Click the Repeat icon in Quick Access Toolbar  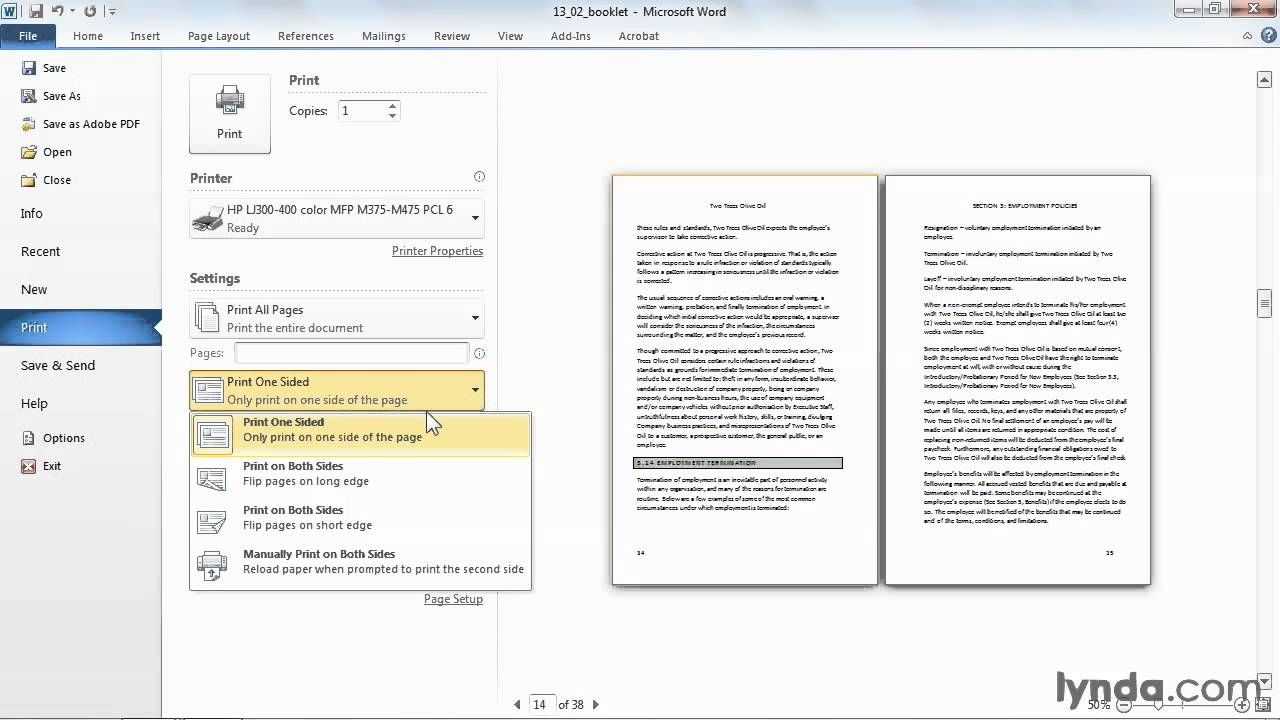(90, 11)
